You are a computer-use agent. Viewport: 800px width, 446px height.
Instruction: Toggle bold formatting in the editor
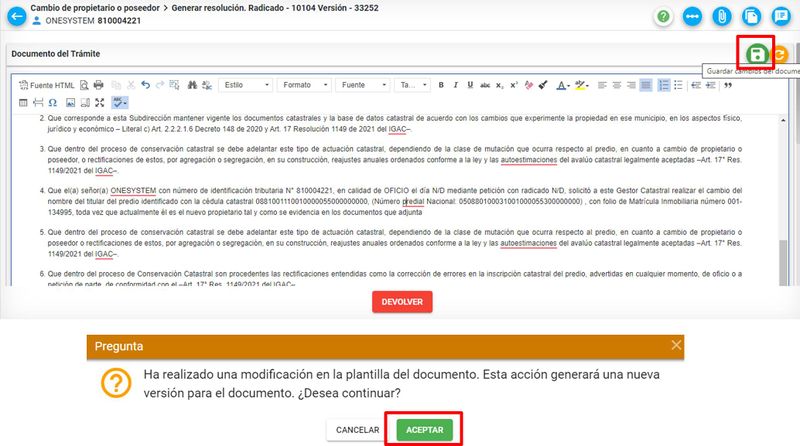(441, 85)
